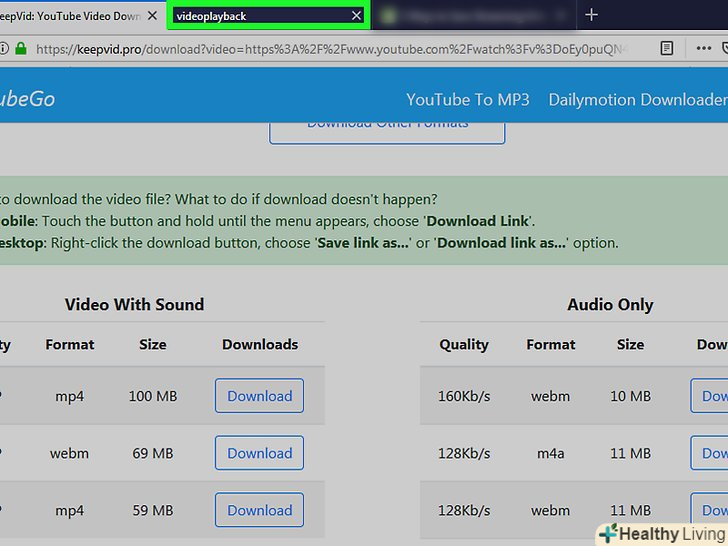Download the 128Kb/s m4a audio
The height and width of the screenshot is (546, 728).
pos(710,453)
